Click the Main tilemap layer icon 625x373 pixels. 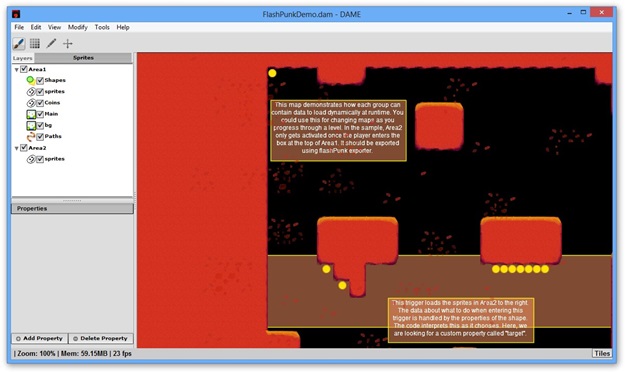(x=31, y=114)
